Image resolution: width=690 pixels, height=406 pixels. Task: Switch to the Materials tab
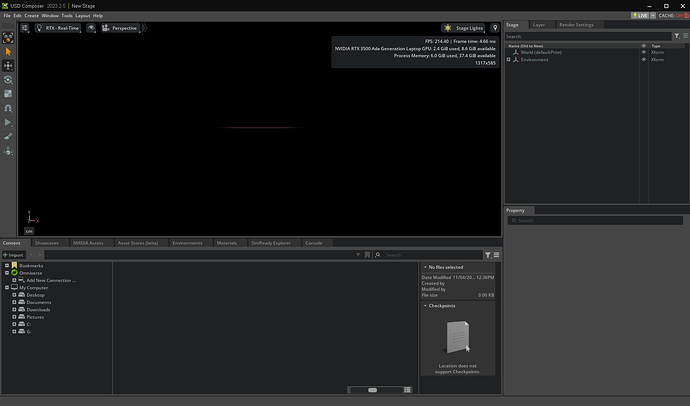(x=227, y=243)
